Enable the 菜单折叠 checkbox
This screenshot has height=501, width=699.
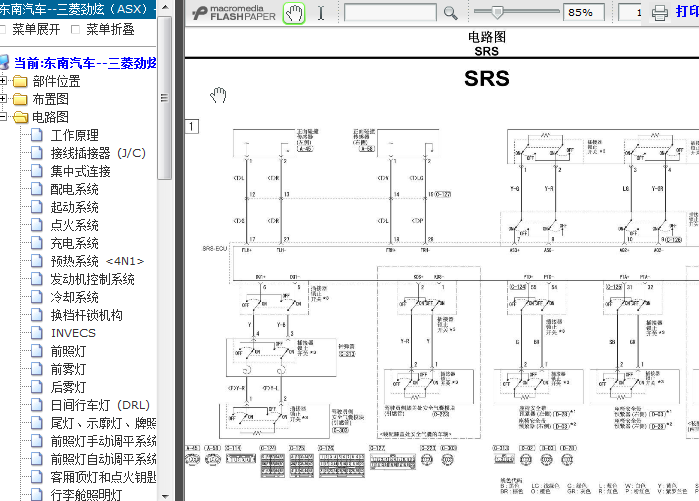75,29
